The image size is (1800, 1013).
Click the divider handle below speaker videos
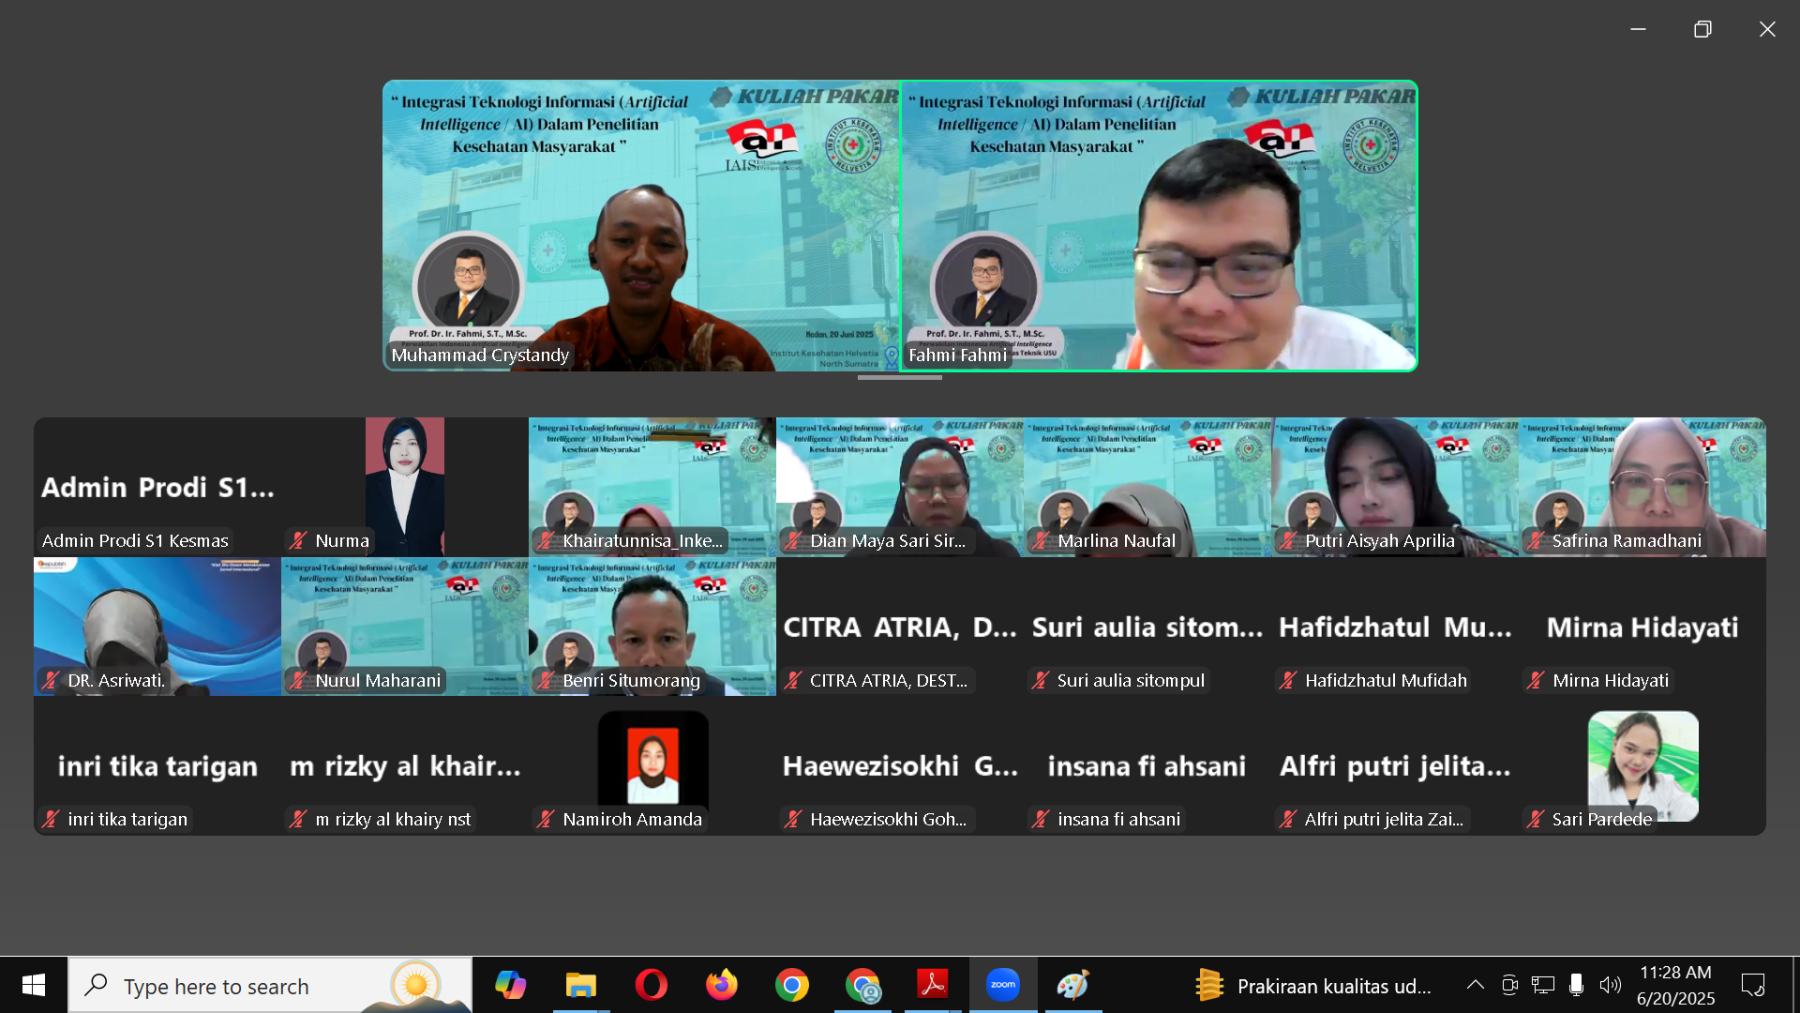point(899,378)
